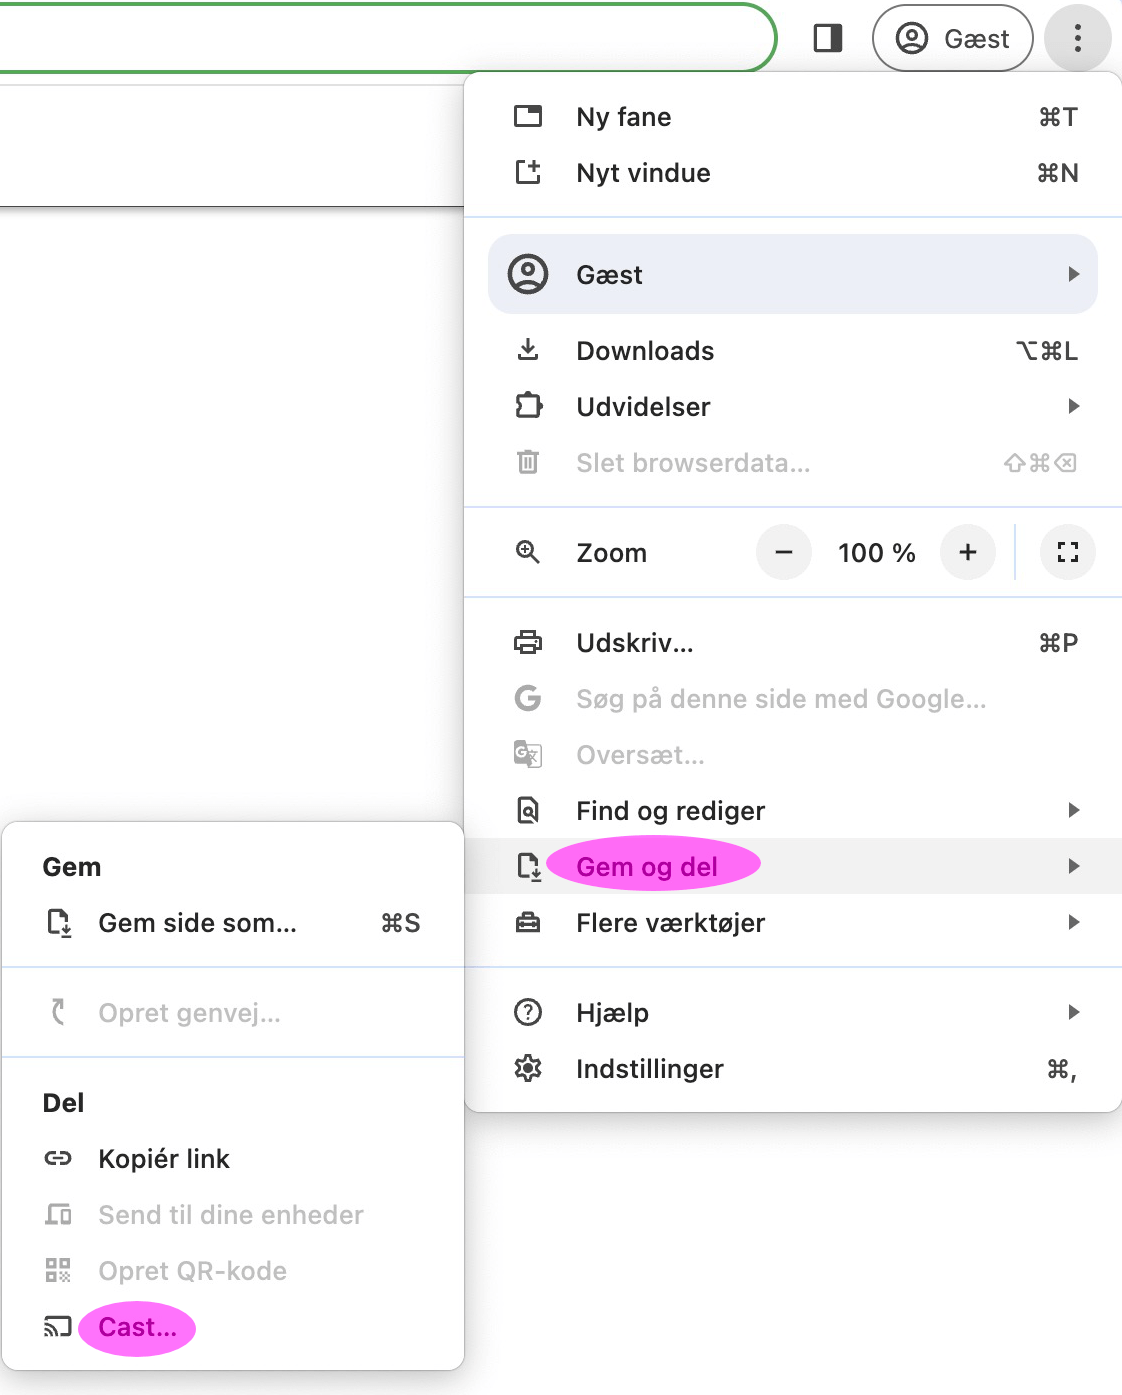1122x1395 pixels.
Task: Click in the address bar field
Action: click(380, 39)
